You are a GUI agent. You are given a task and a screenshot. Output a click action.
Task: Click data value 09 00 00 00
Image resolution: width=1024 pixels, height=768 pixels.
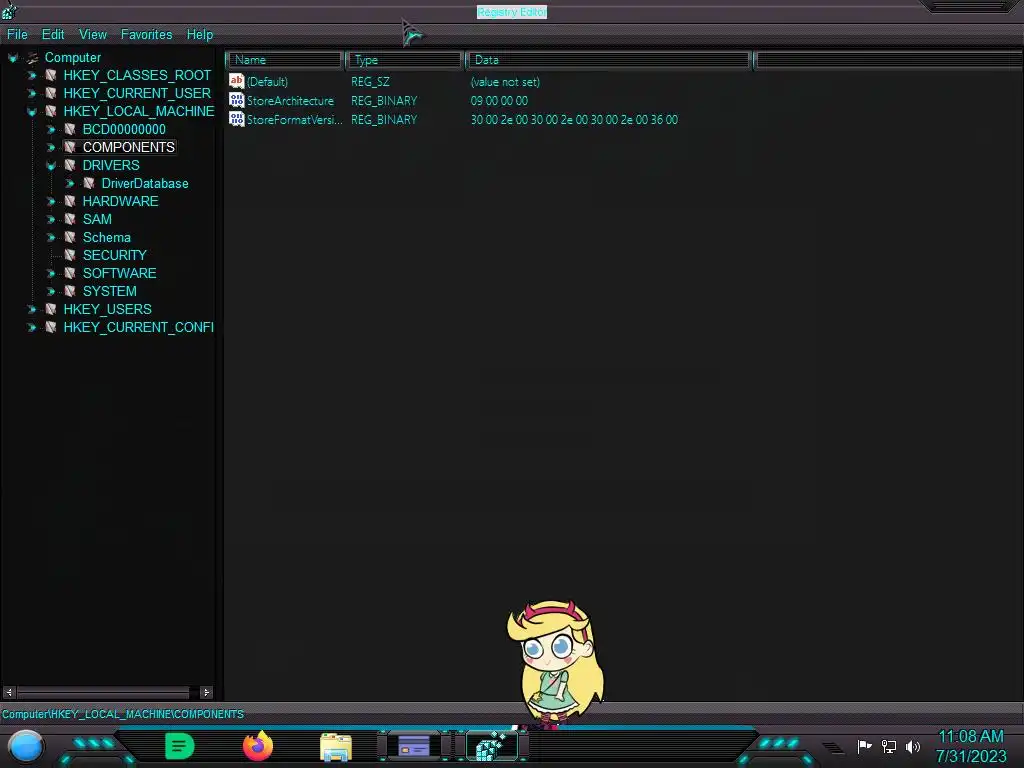(499, 101)
